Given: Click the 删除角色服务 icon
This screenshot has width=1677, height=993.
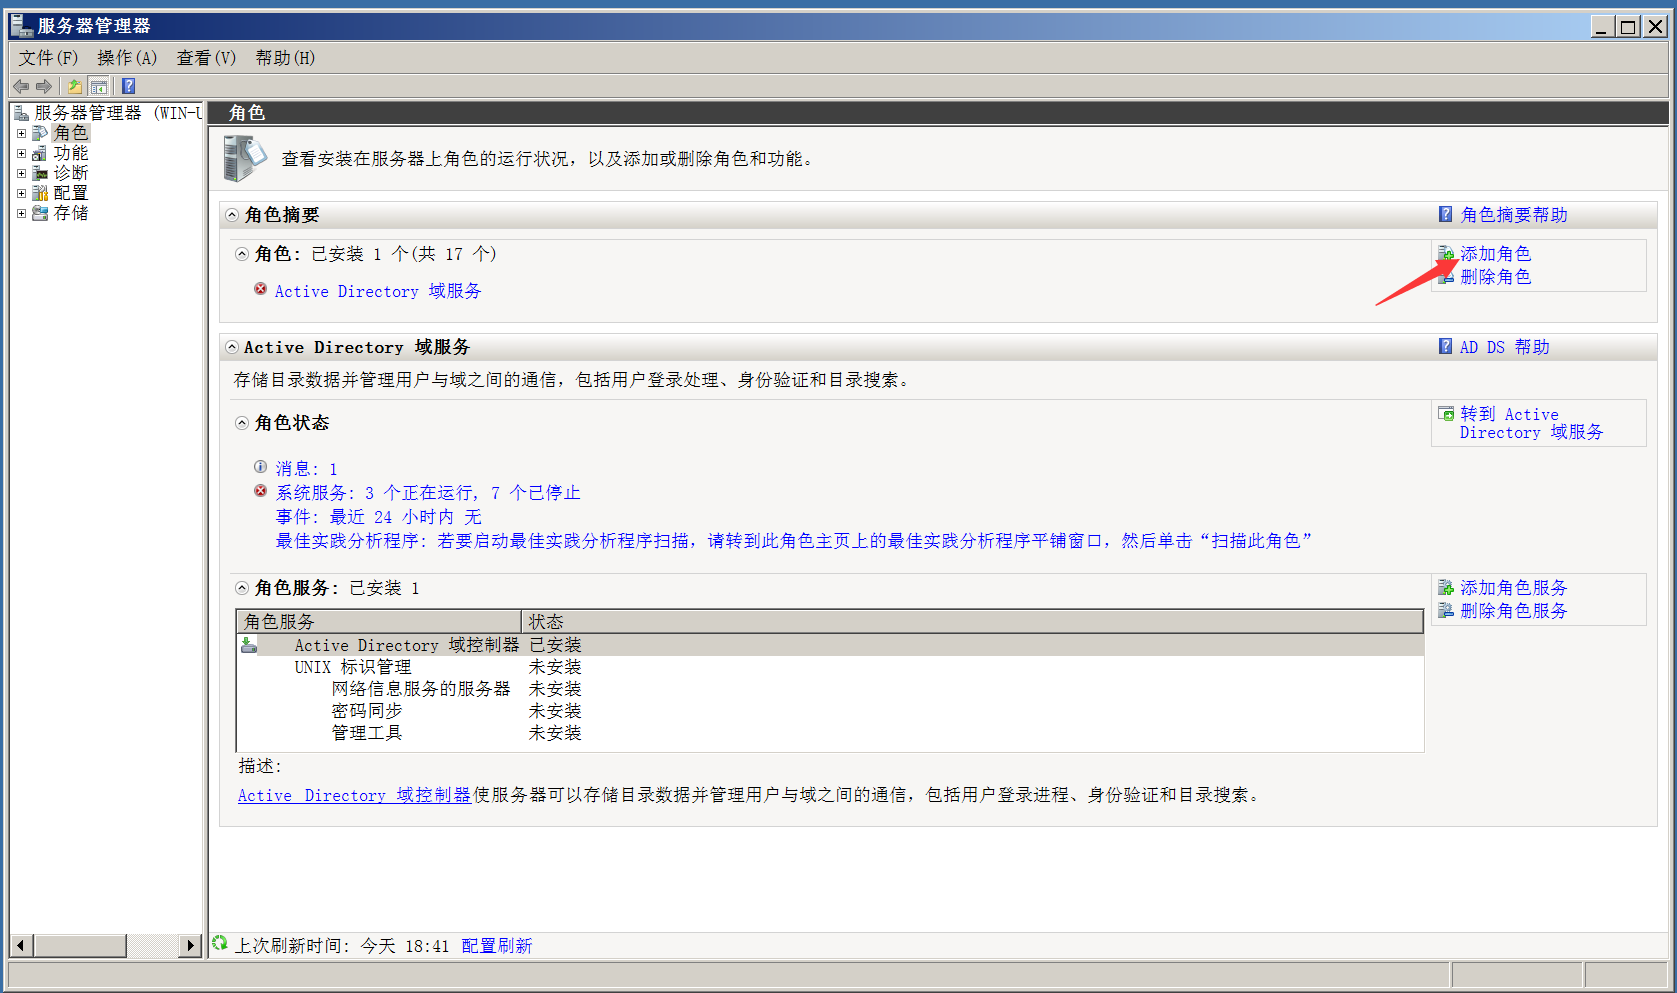Looking at the screenshot, I should (1446, 611).
